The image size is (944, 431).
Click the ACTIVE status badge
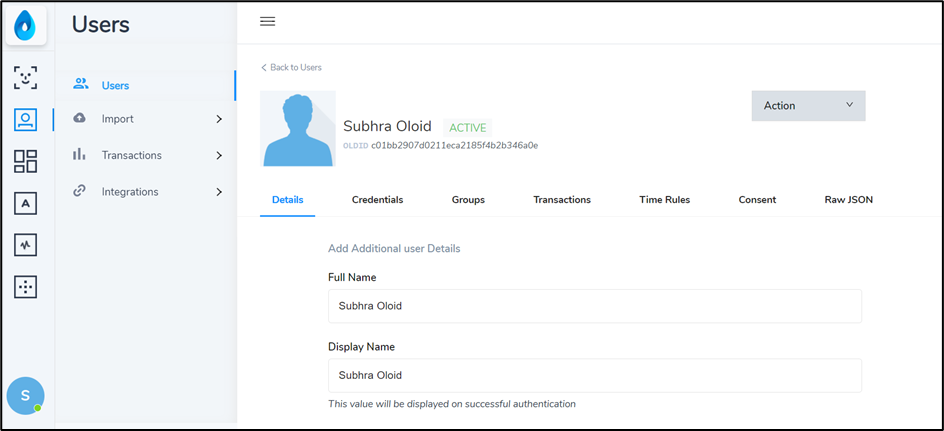pos(468,128)
